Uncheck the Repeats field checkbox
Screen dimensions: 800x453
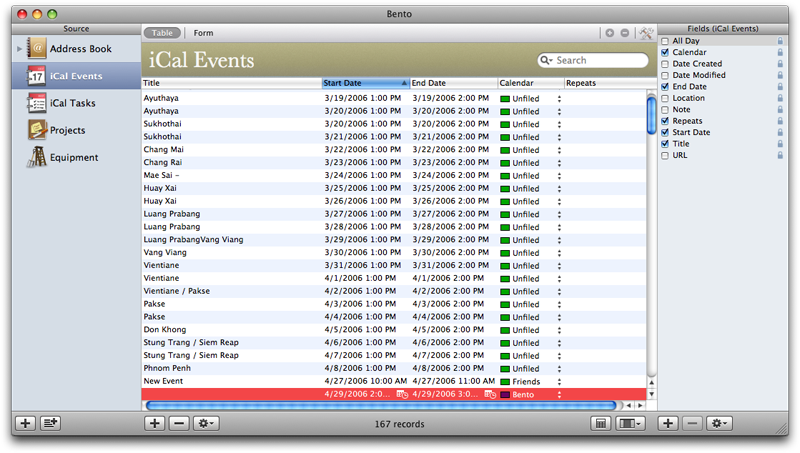665,121
